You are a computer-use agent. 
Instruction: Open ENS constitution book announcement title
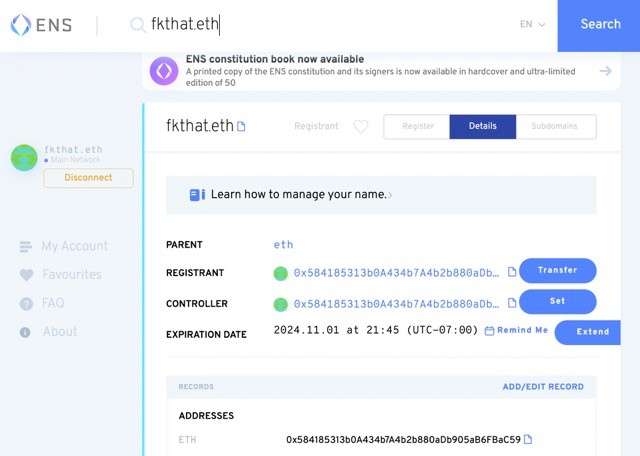click(x=275, y=59)
